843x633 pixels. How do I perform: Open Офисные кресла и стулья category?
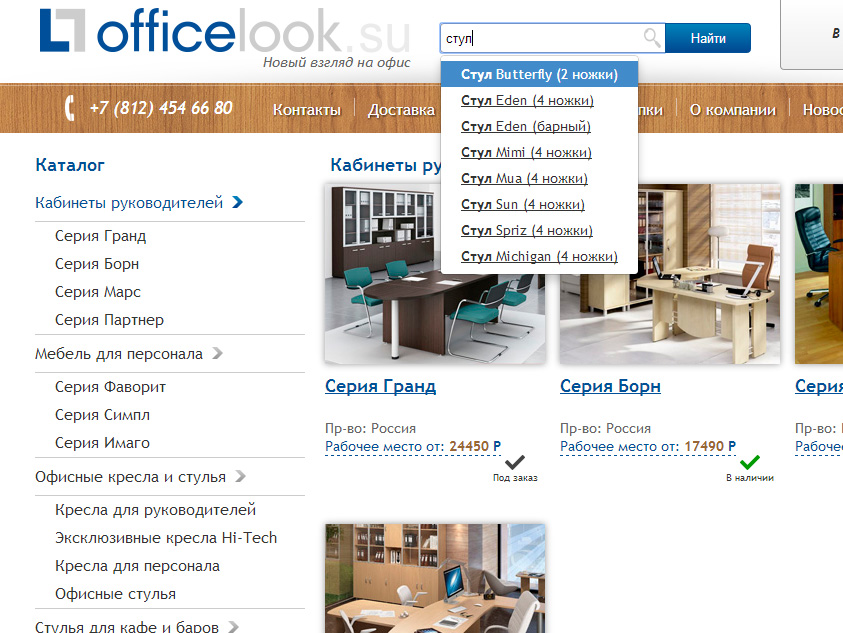pyautogui.click(x=131, y=476)
